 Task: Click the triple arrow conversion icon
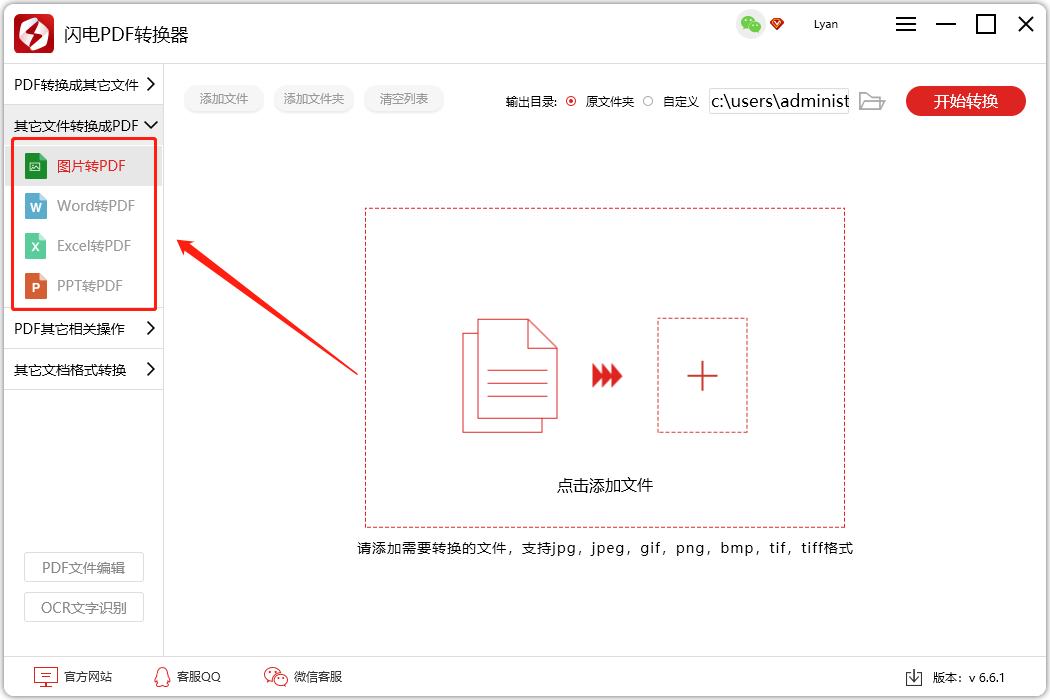pyautogui.click(x=607, y=375)
